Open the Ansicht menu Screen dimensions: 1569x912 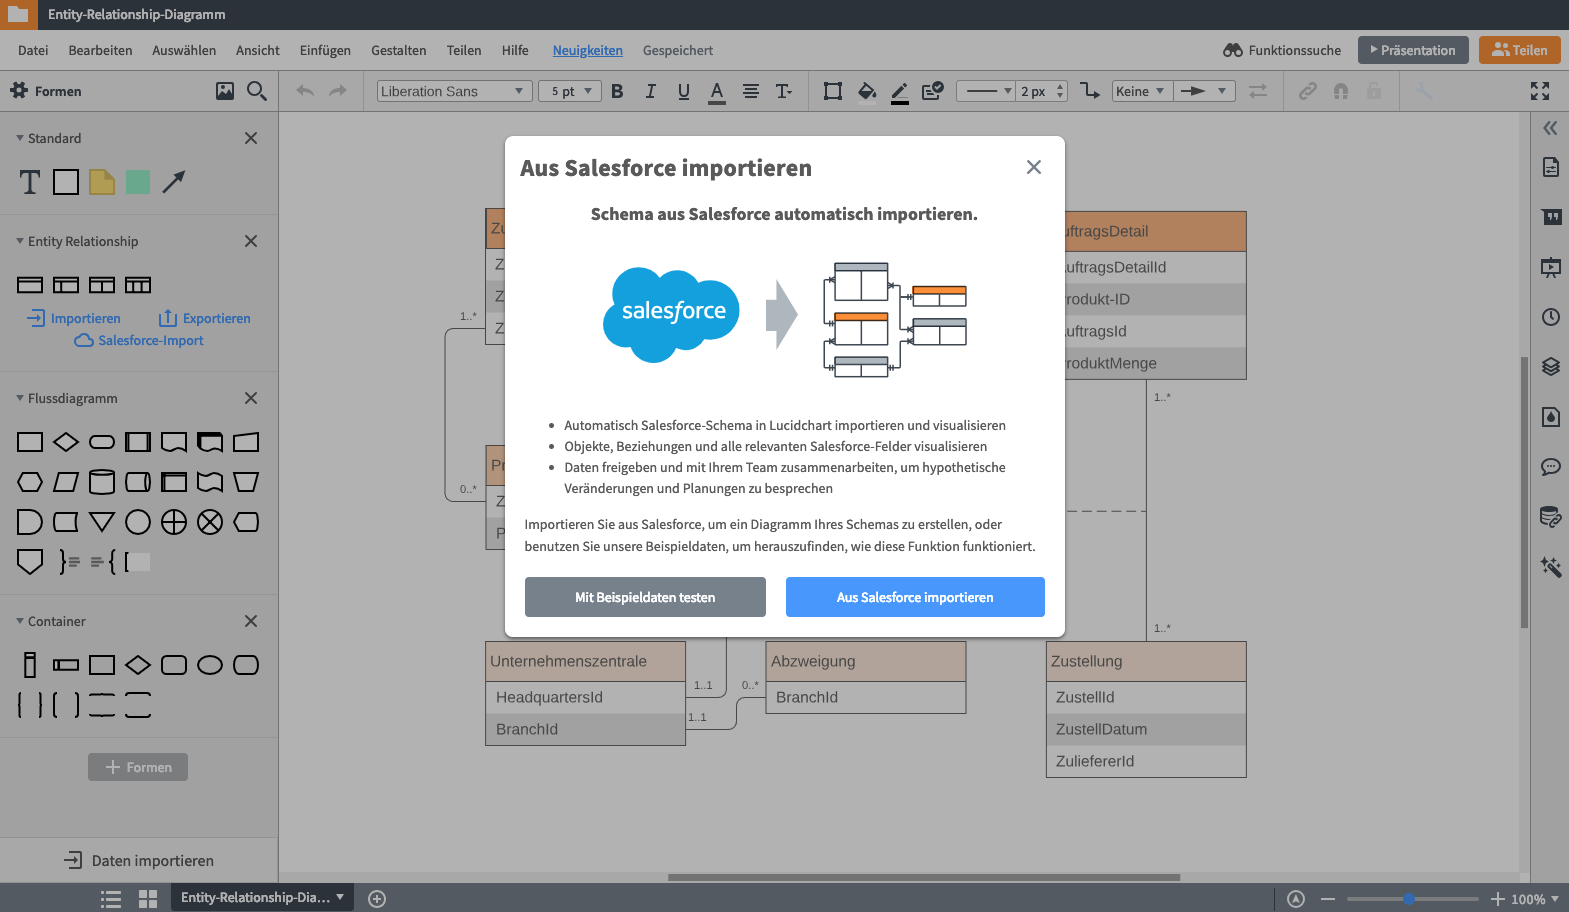point(258,50)
